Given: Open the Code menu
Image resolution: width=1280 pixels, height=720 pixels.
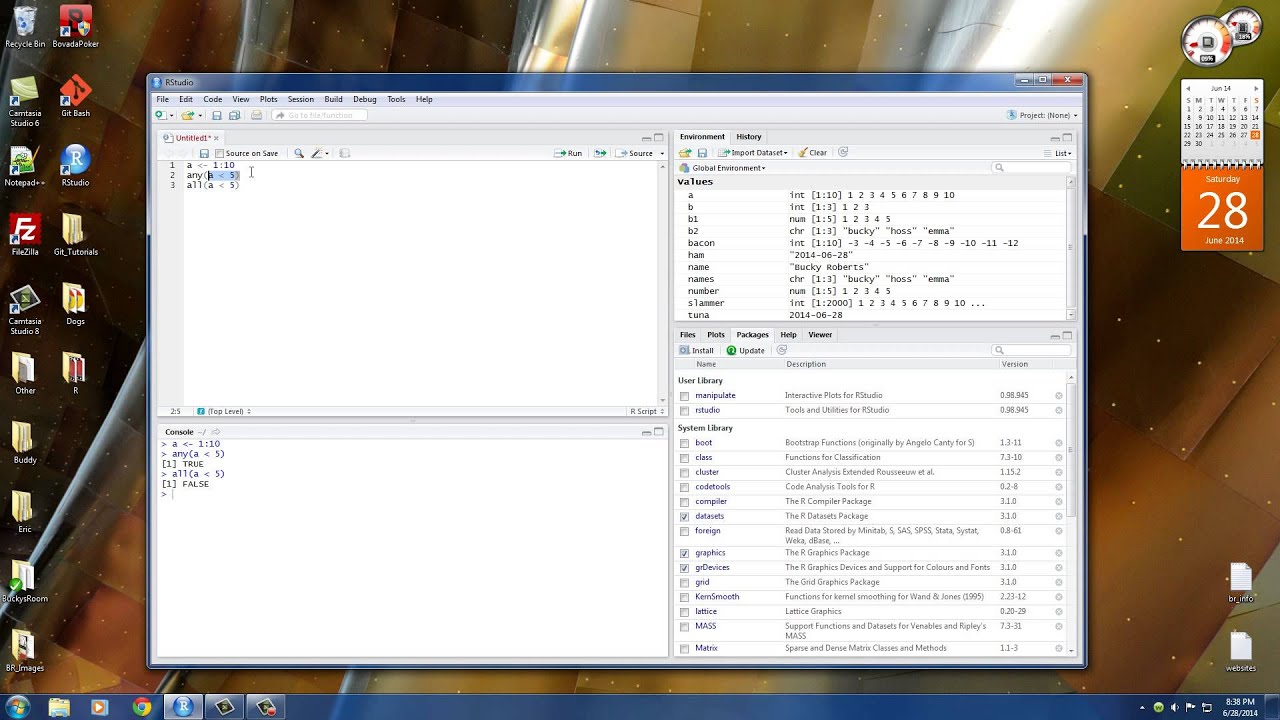Looking at the screenshot, I should 212,100.
